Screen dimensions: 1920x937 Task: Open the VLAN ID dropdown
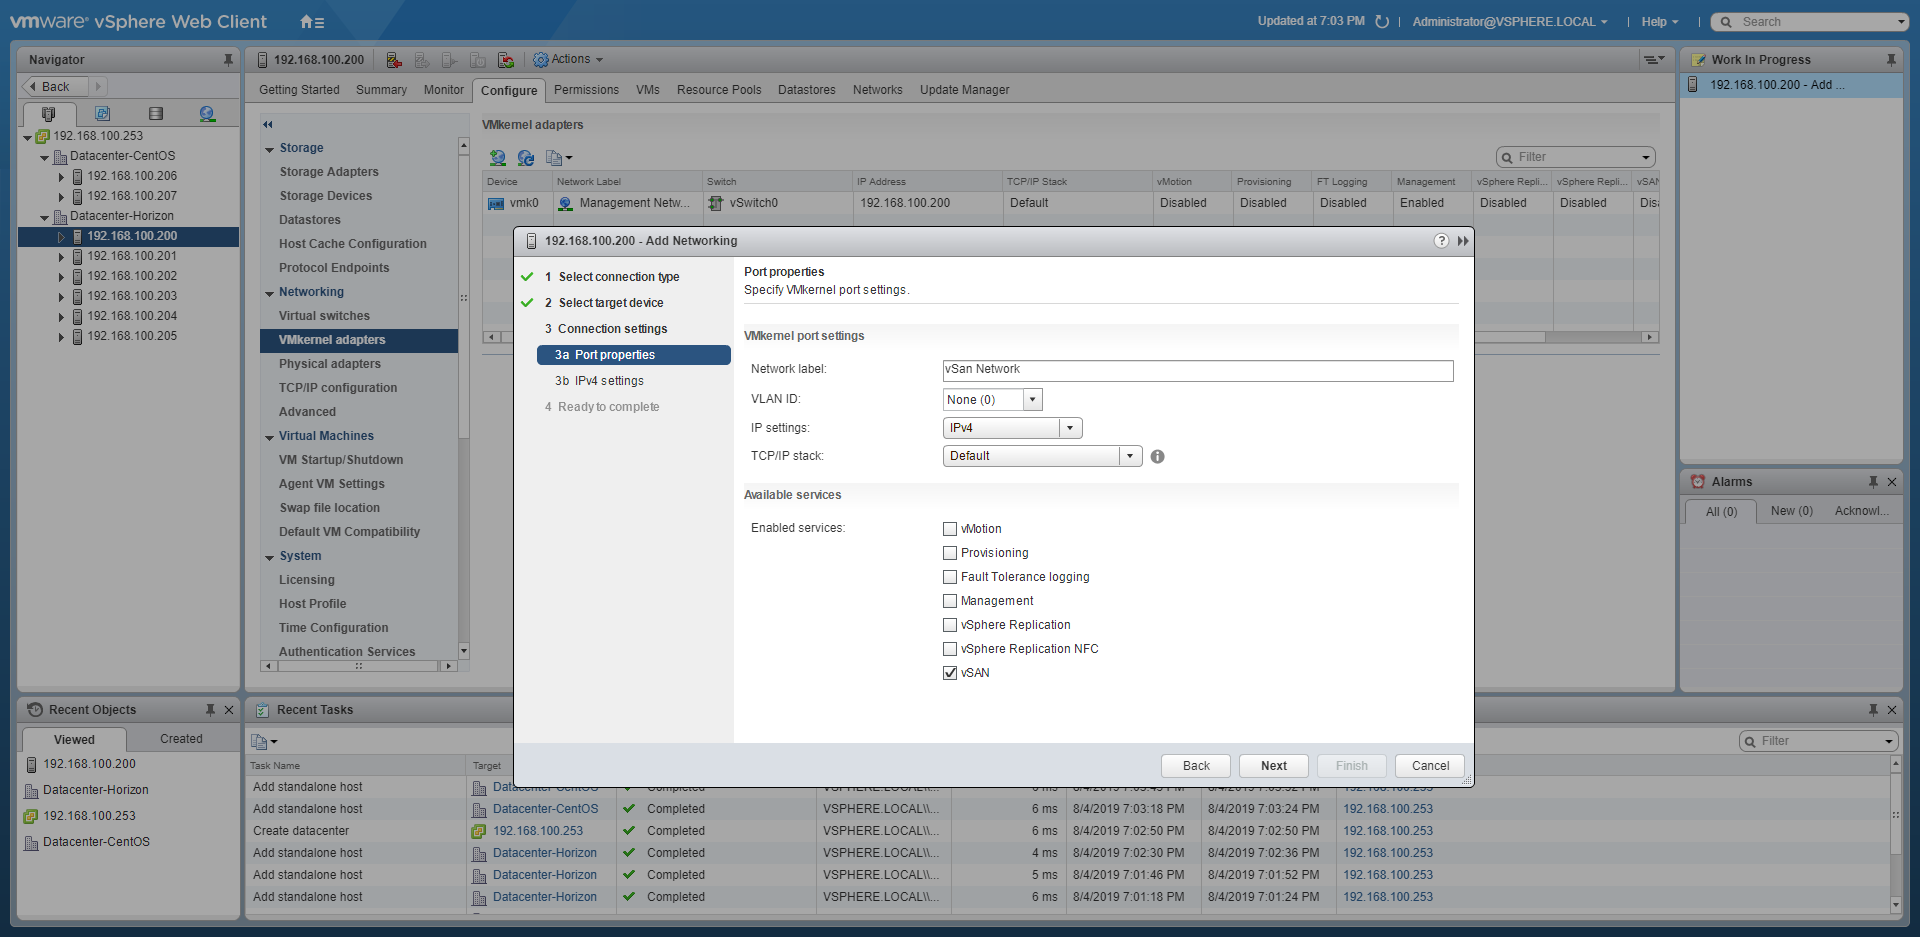pos(1032,400)
